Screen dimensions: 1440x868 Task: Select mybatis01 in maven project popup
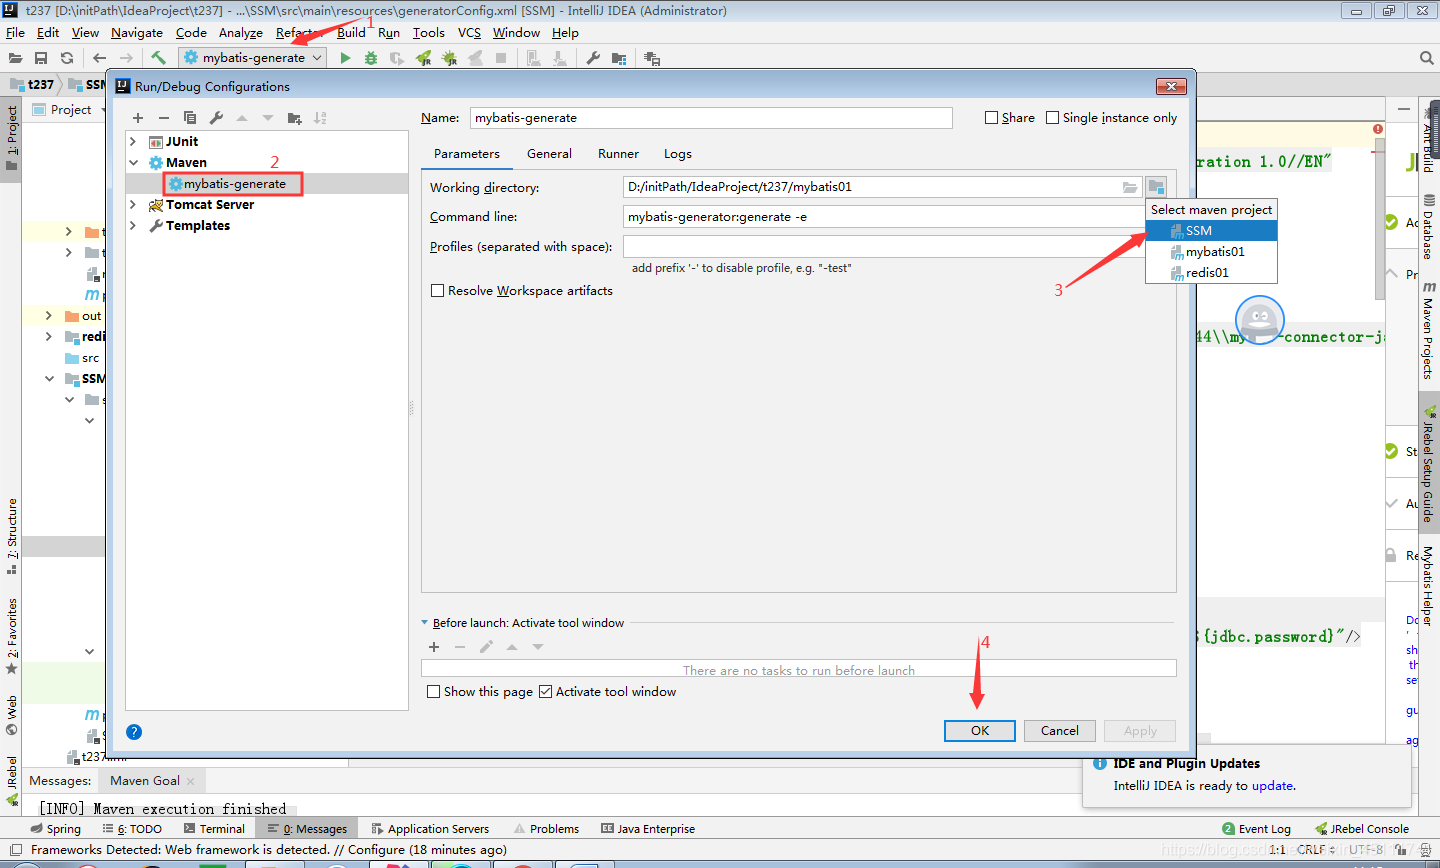click(1211, 252)
